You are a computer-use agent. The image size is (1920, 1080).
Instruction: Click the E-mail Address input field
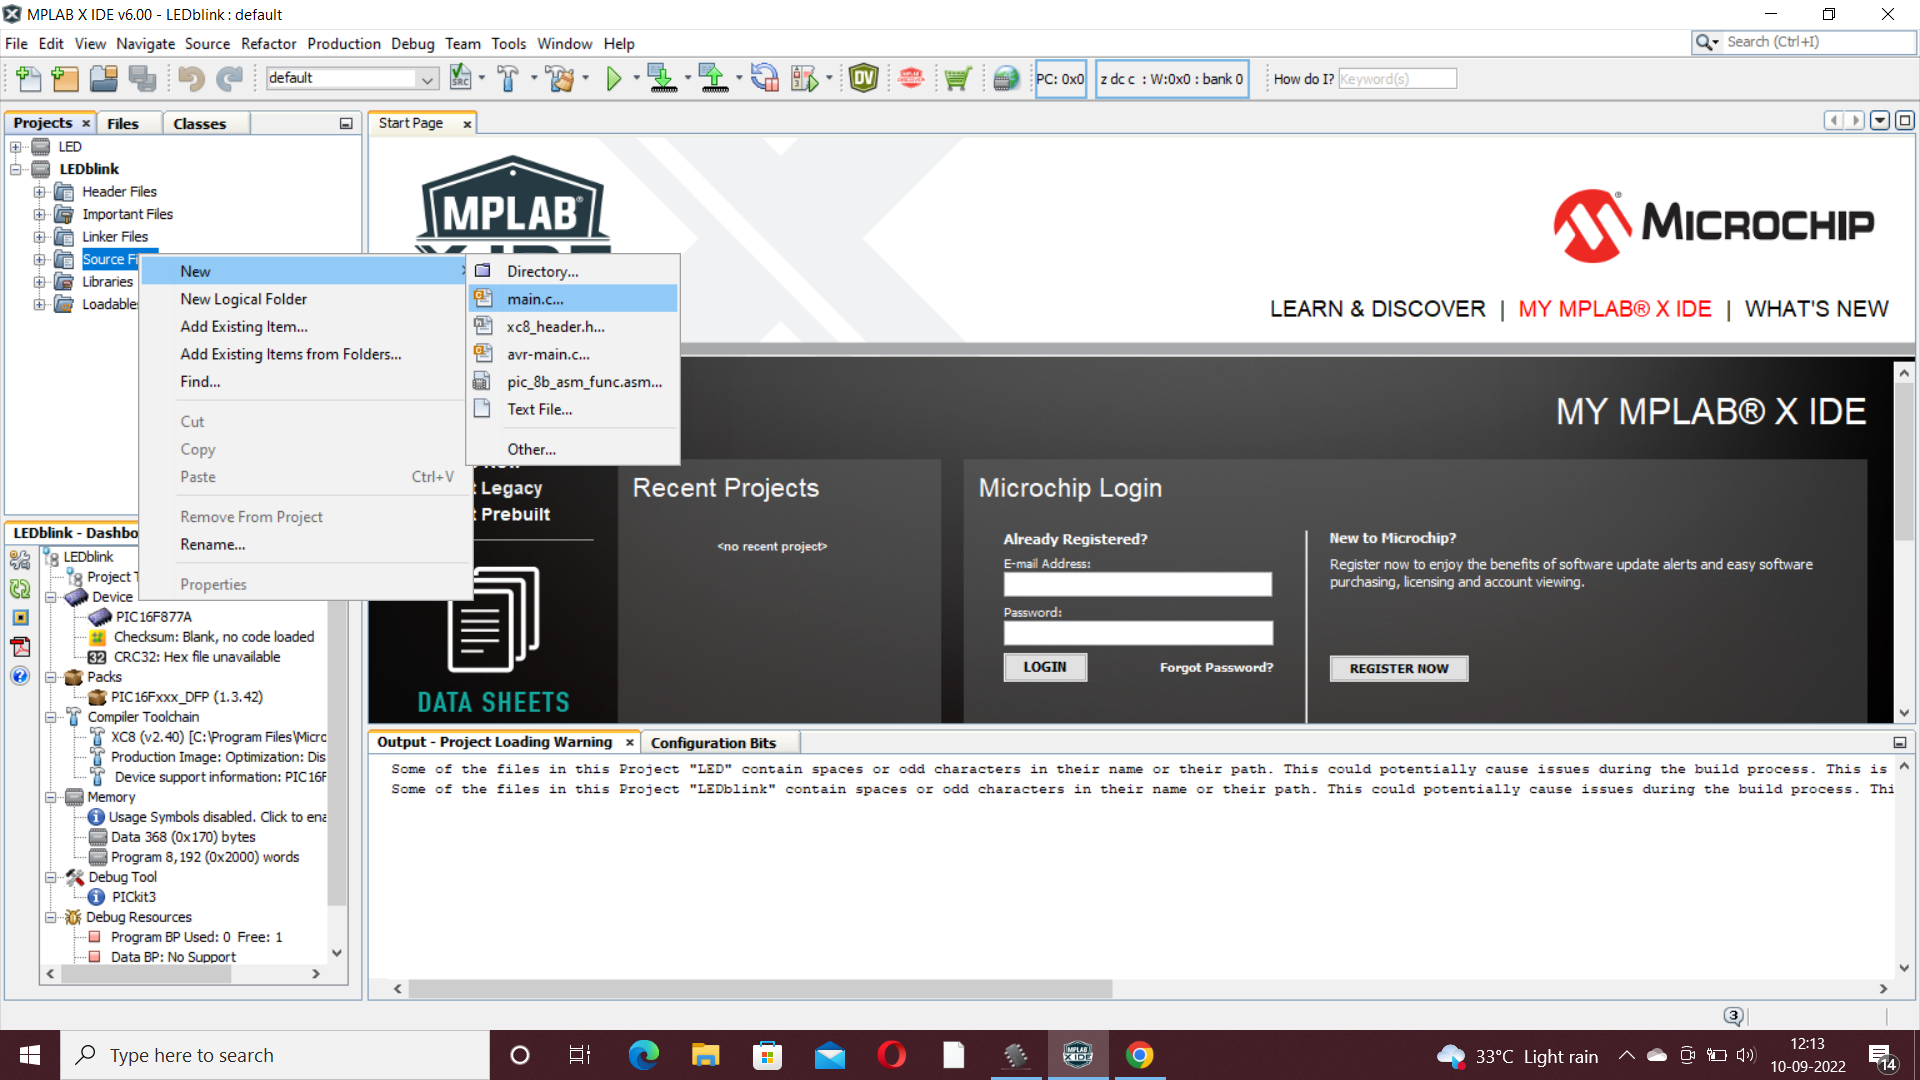(x=1137, y=584)
